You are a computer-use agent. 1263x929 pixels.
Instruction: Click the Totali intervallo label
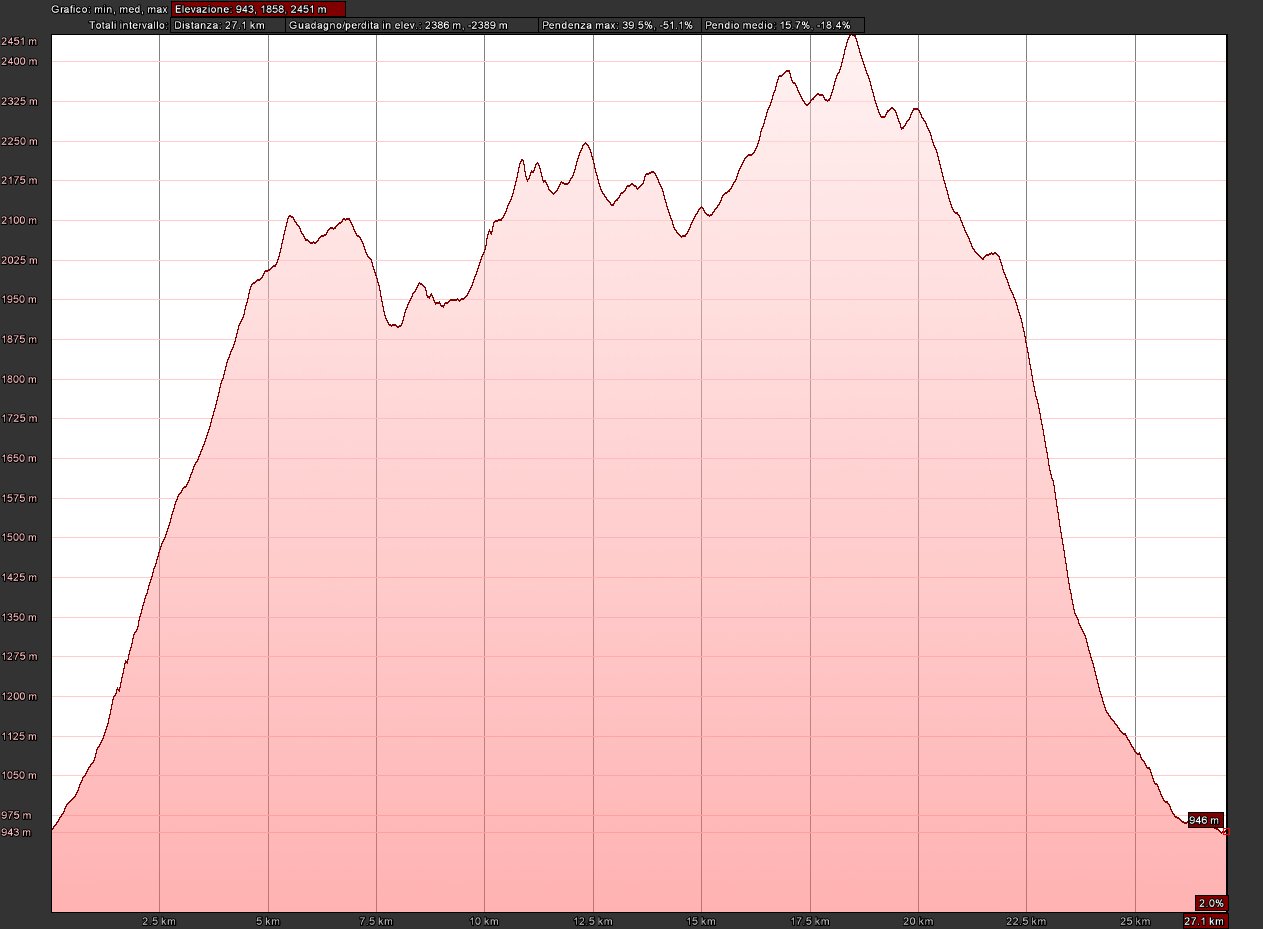coord(128,25)
